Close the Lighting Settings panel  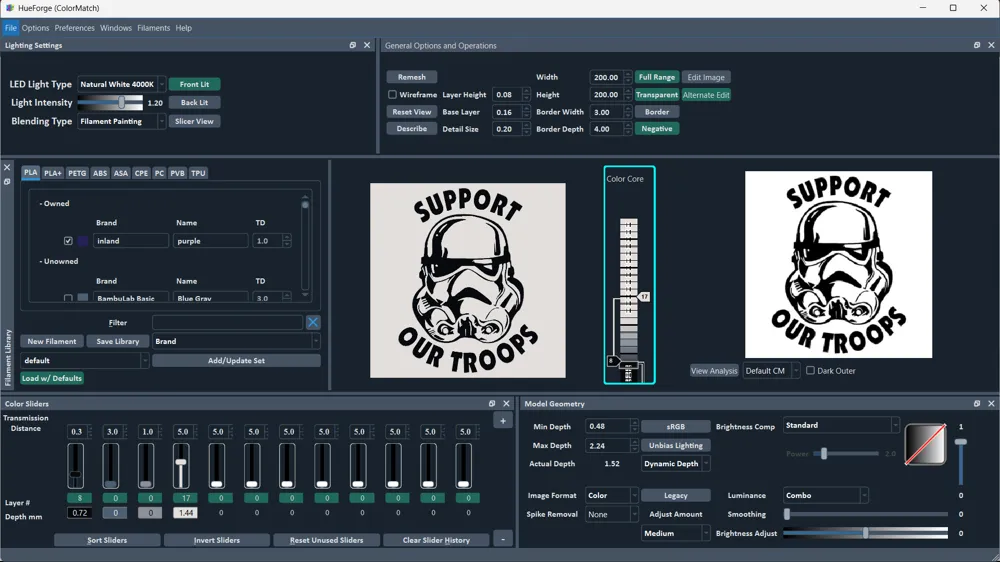[367, 45]
